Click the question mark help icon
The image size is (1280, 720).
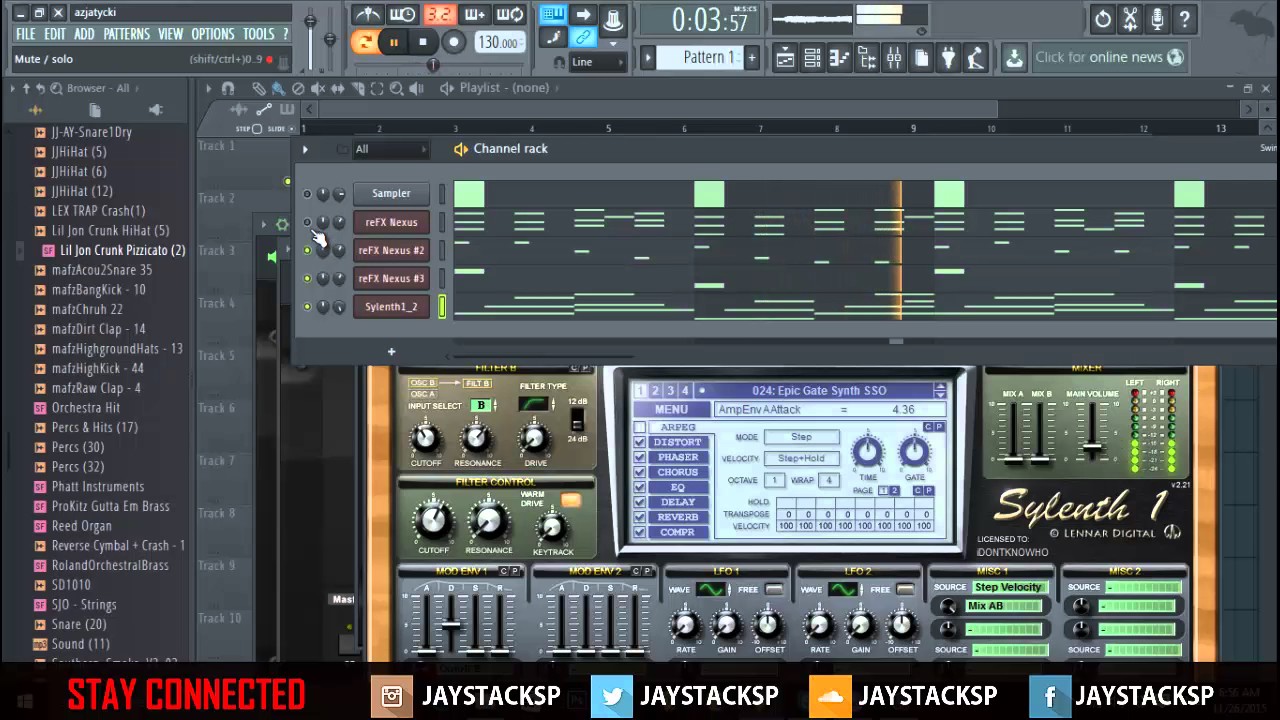[1184, 19]
